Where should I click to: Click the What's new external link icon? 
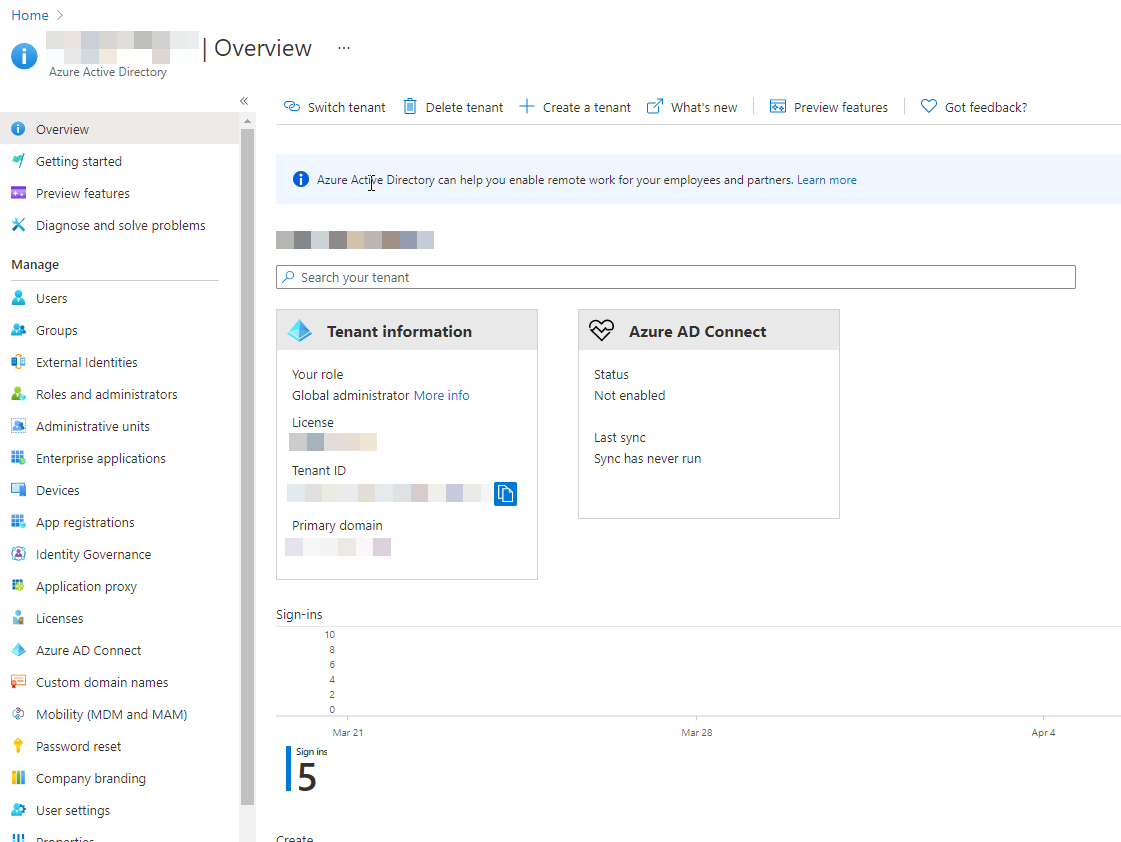(x=655, y=107)
